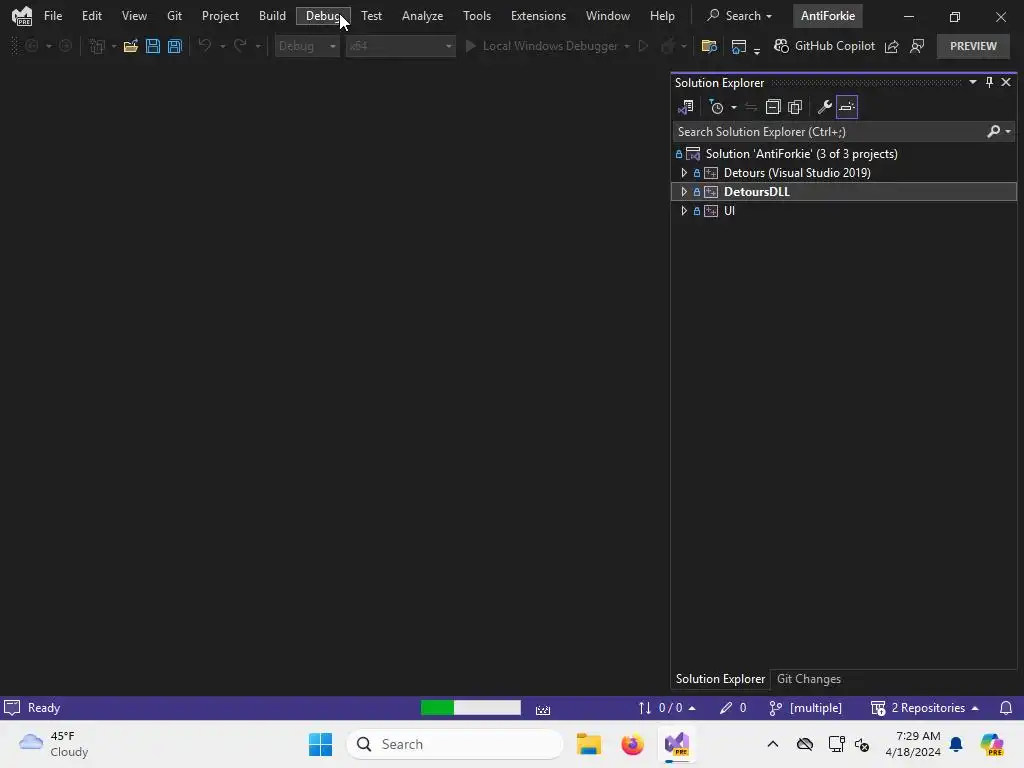The height and width of the screenshot is (768, 1024).
Task: Click the [multiple] branch indicator
Action: pos(805,708)
